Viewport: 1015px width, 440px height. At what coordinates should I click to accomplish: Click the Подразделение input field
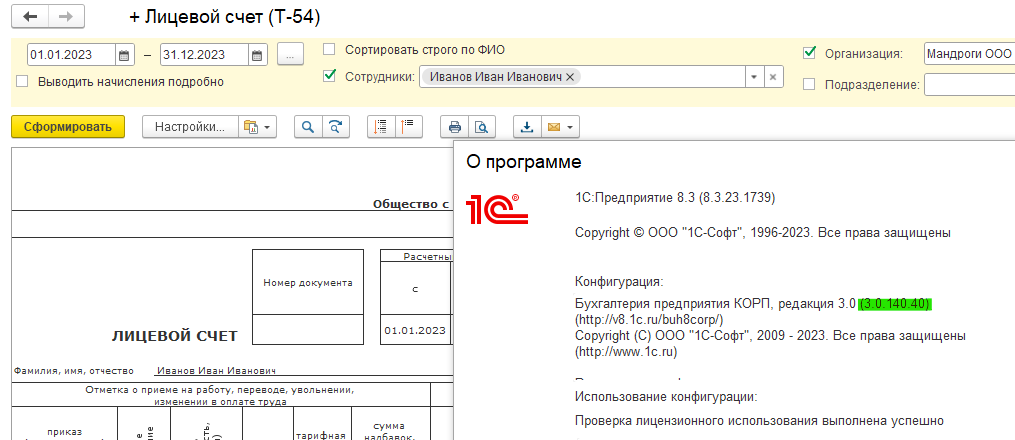click(x=969, y=85)
